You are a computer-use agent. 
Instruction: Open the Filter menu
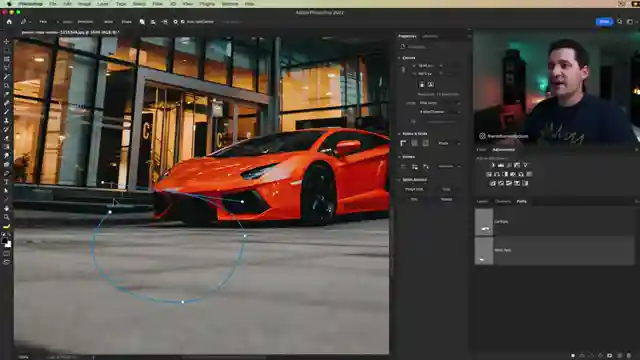coord(157,4)
